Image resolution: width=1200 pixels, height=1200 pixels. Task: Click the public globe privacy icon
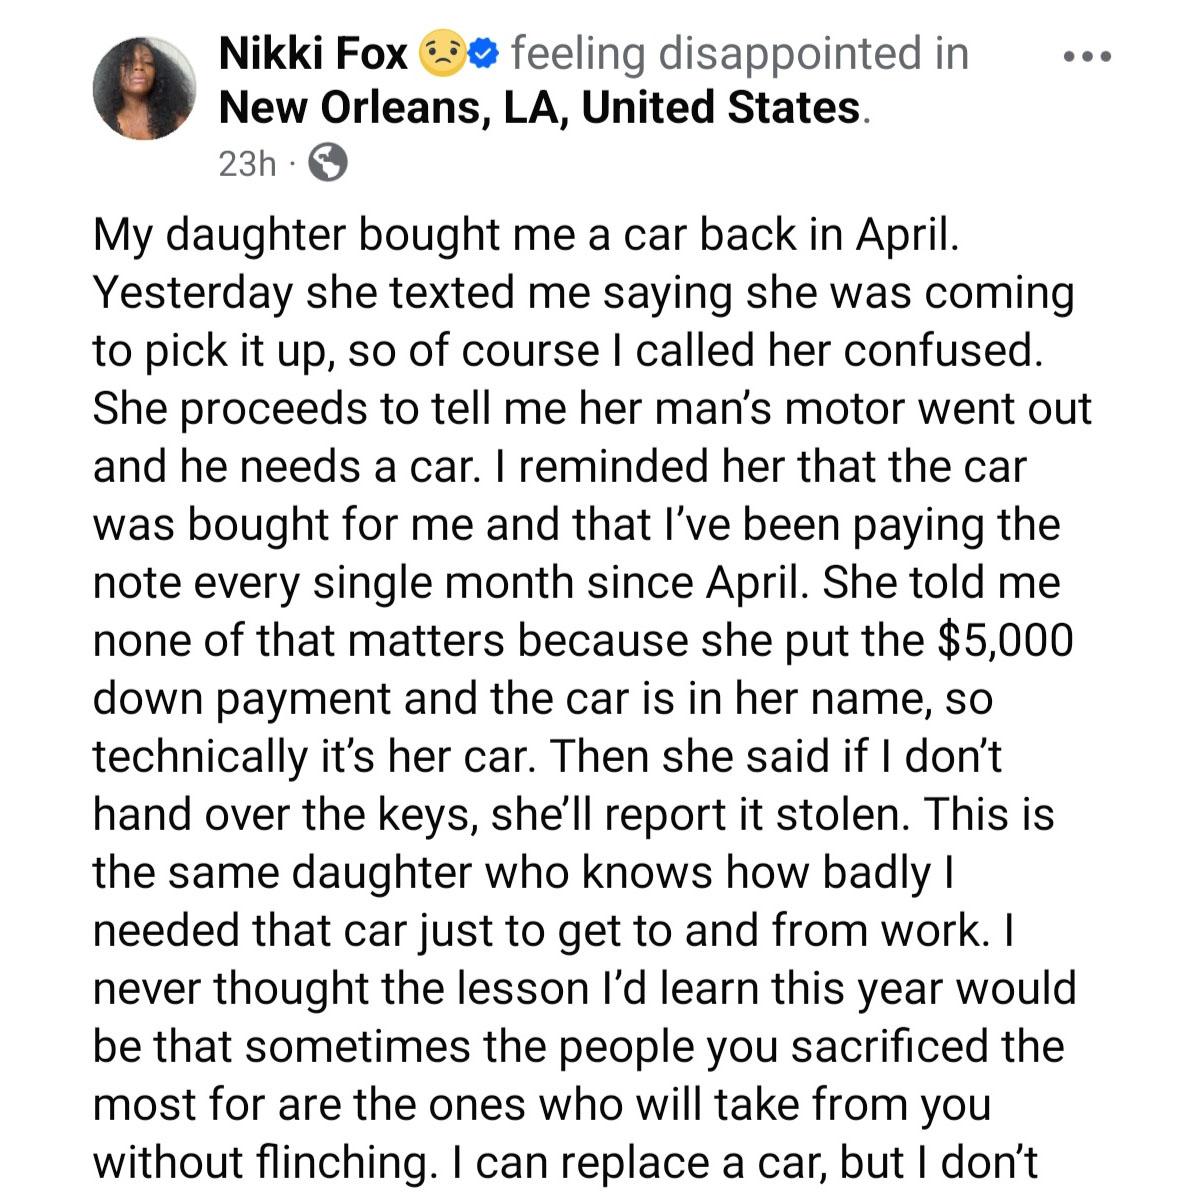[328, 162]
